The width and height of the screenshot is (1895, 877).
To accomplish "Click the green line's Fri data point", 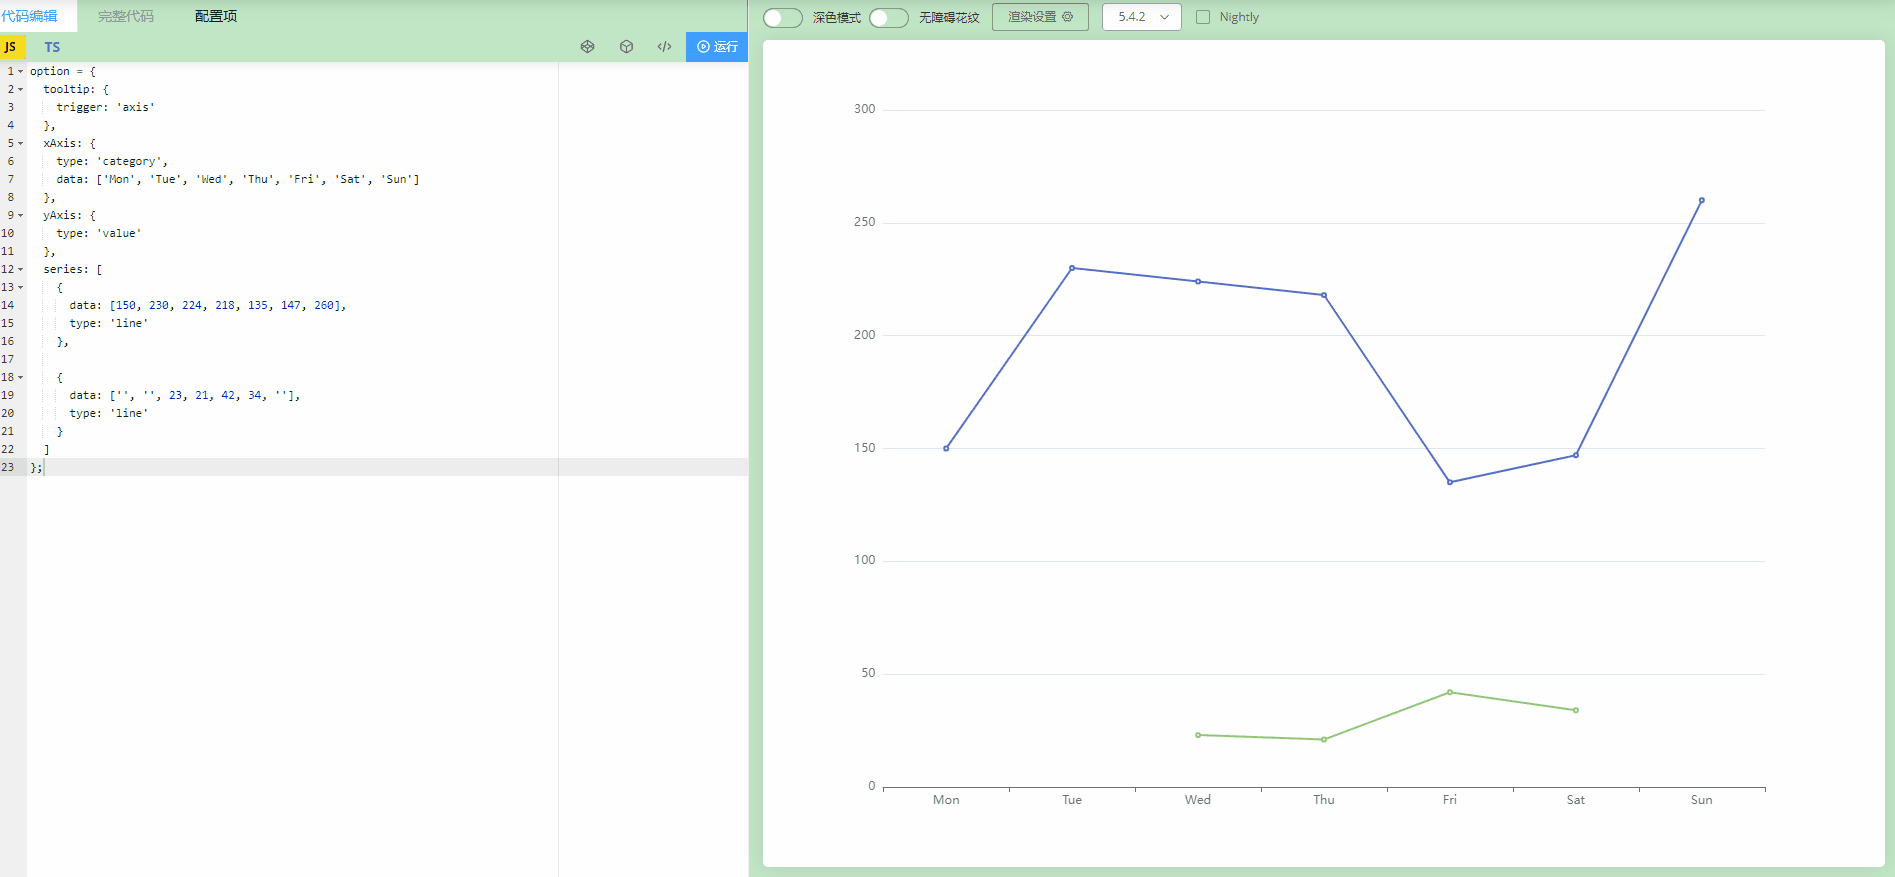I will (x=1449, y=692).
